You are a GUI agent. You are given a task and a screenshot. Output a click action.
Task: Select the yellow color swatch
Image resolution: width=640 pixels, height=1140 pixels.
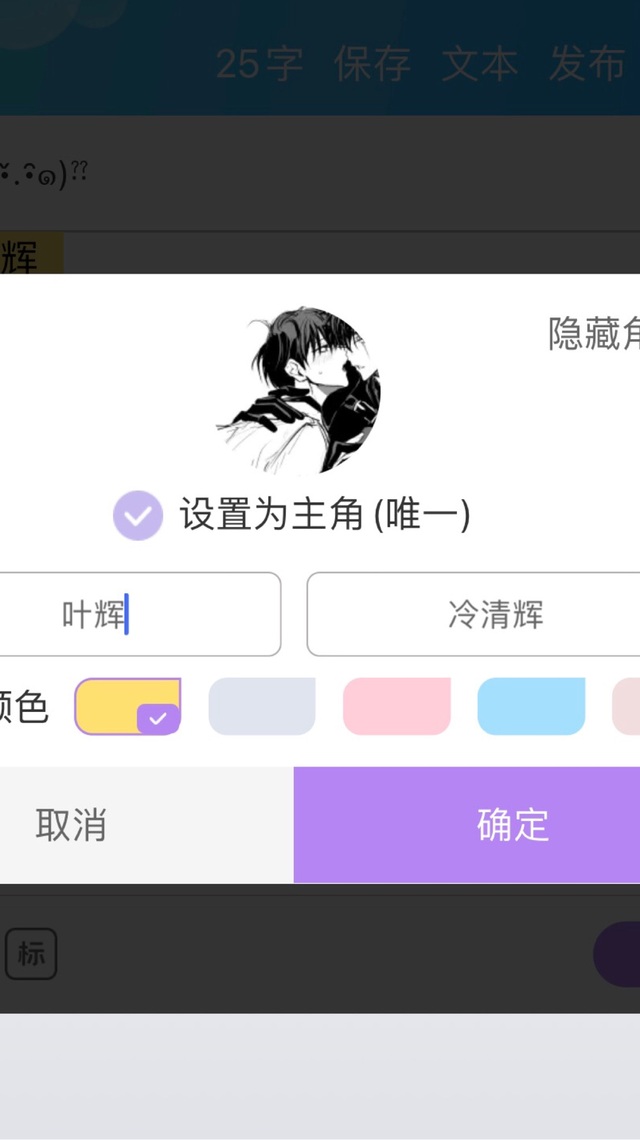pyautogui.click(x=127, y=707)
